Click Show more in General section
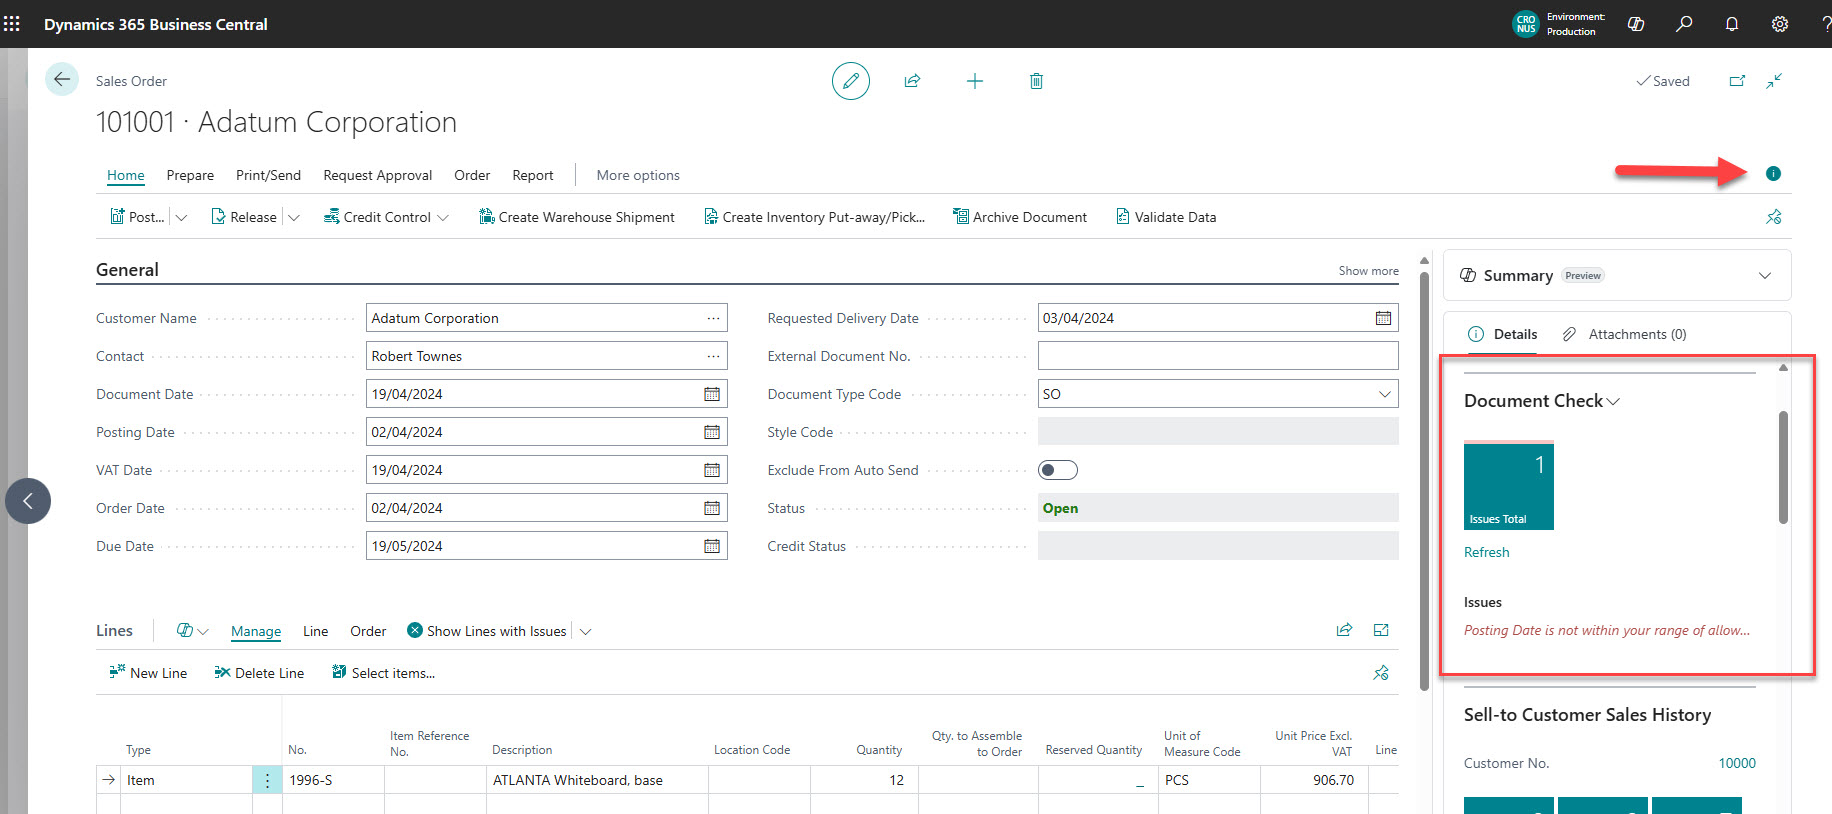The width and height of the screenshot is (1832, 814). 1369,271
